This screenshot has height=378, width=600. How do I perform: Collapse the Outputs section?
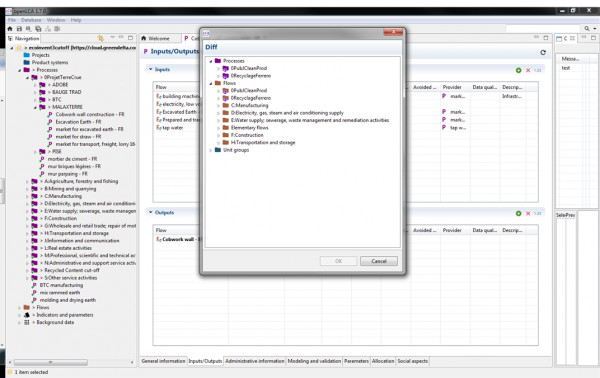pos(150,212)
